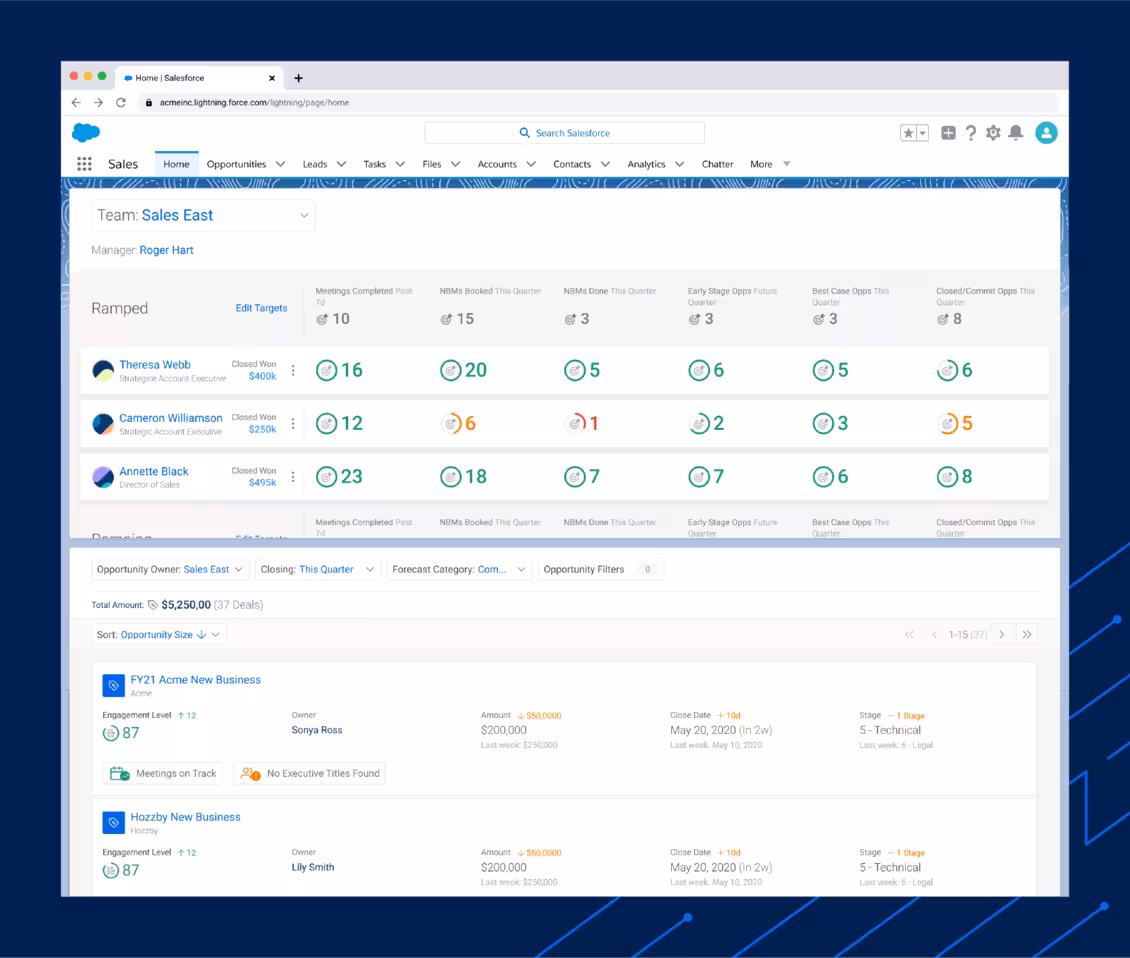Open the Leads tab
This screenshot has height=958, width=1130.
click(x=315, y=164)
